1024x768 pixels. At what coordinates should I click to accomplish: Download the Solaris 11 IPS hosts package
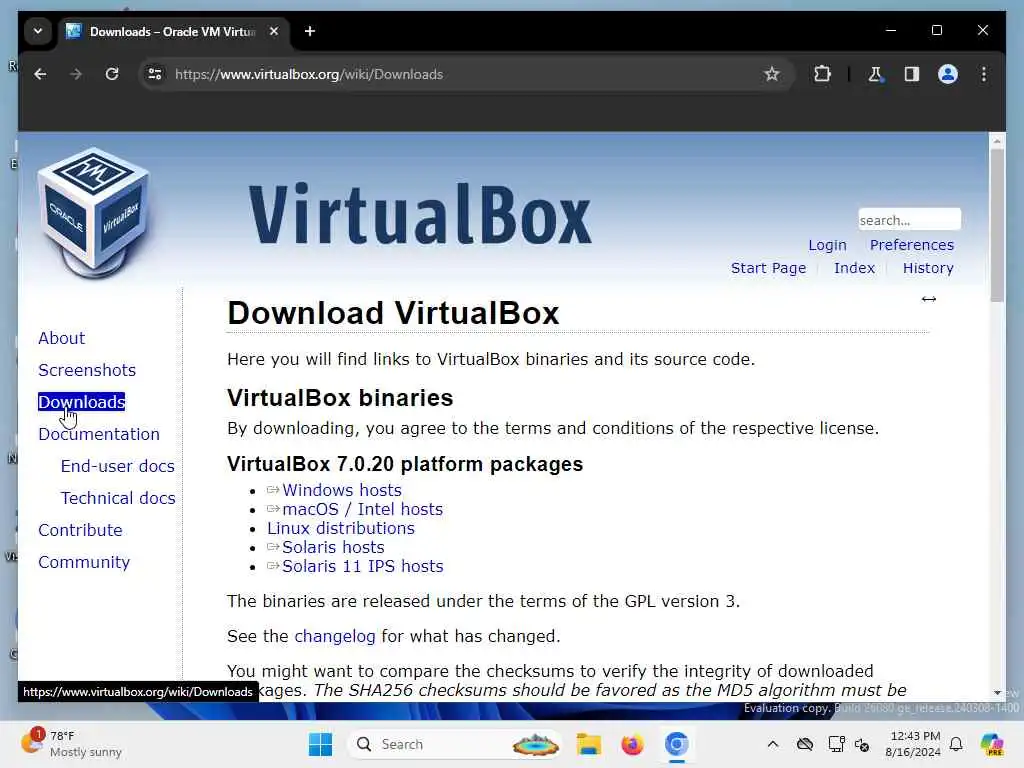(362, 566)
